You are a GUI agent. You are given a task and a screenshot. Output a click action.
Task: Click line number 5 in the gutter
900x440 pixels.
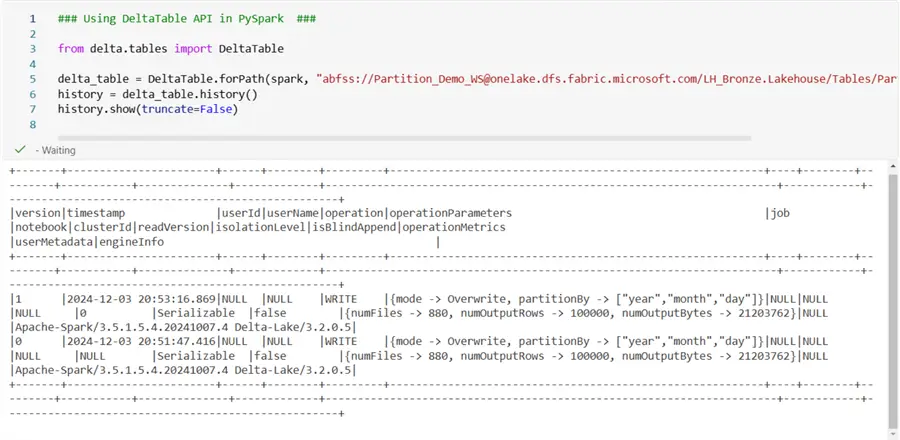click(33, 78)
